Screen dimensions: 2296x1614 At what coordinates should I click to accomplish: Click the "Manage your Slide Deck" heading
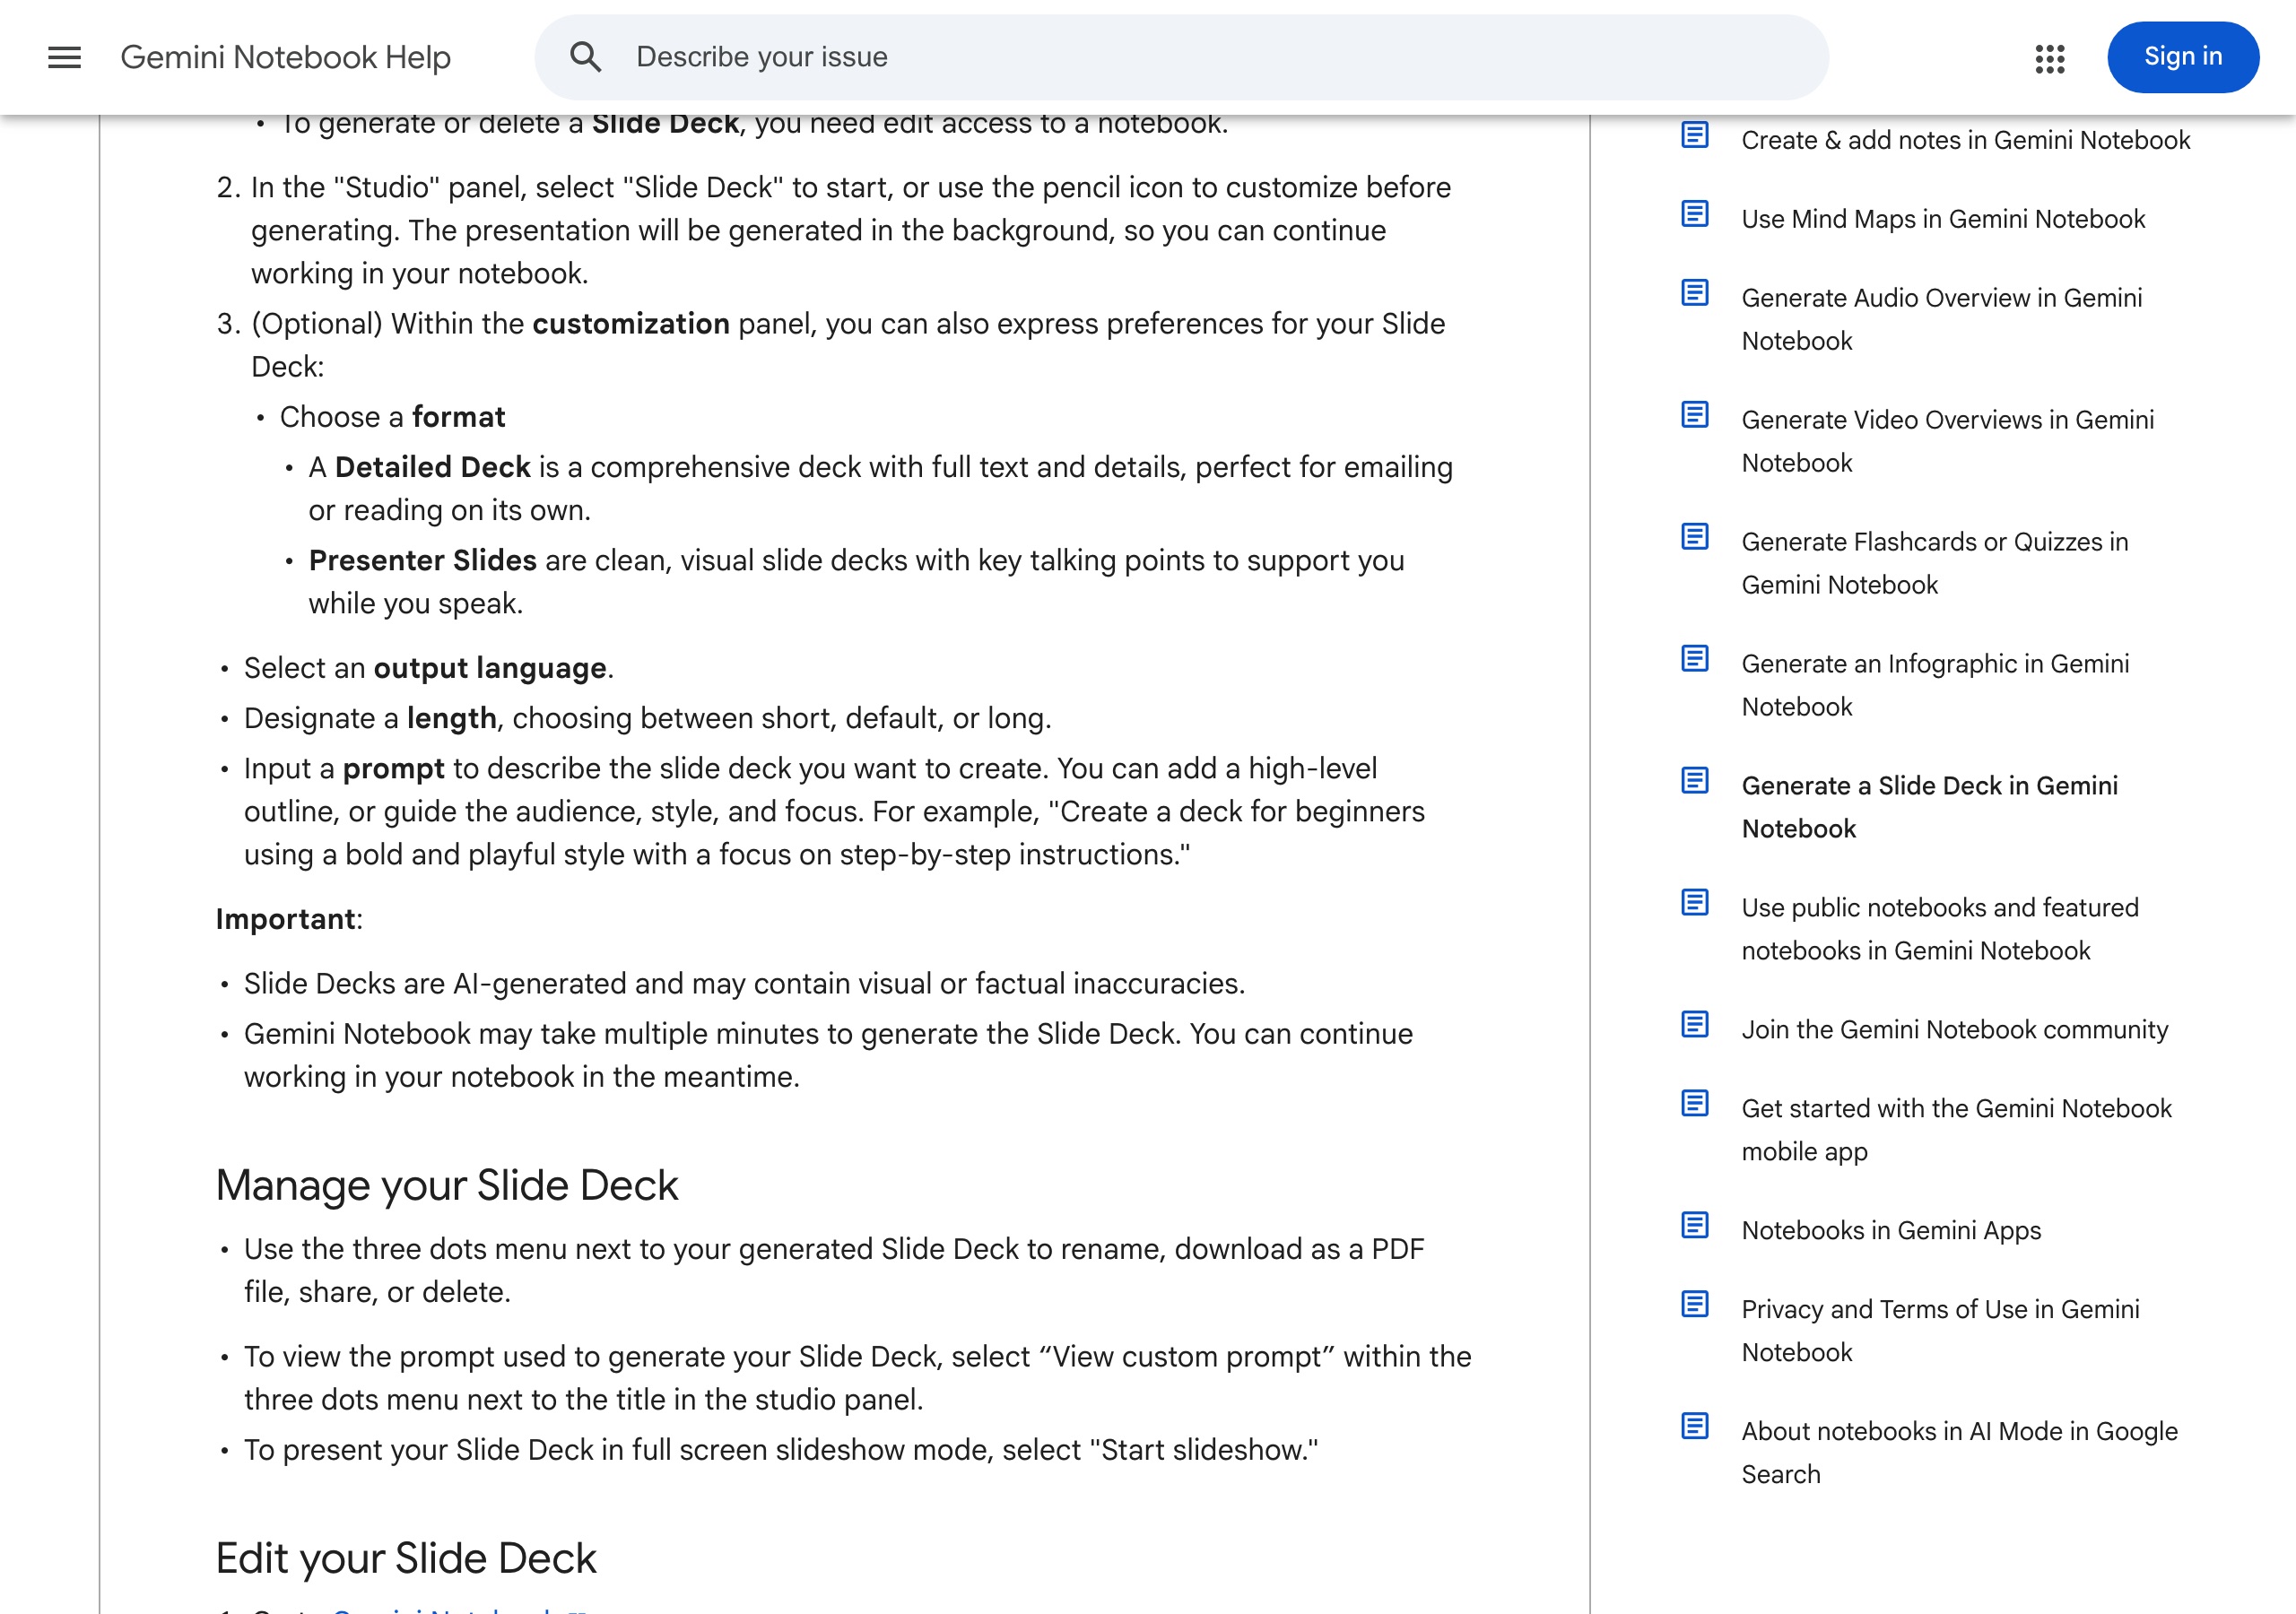[447, 1185]
